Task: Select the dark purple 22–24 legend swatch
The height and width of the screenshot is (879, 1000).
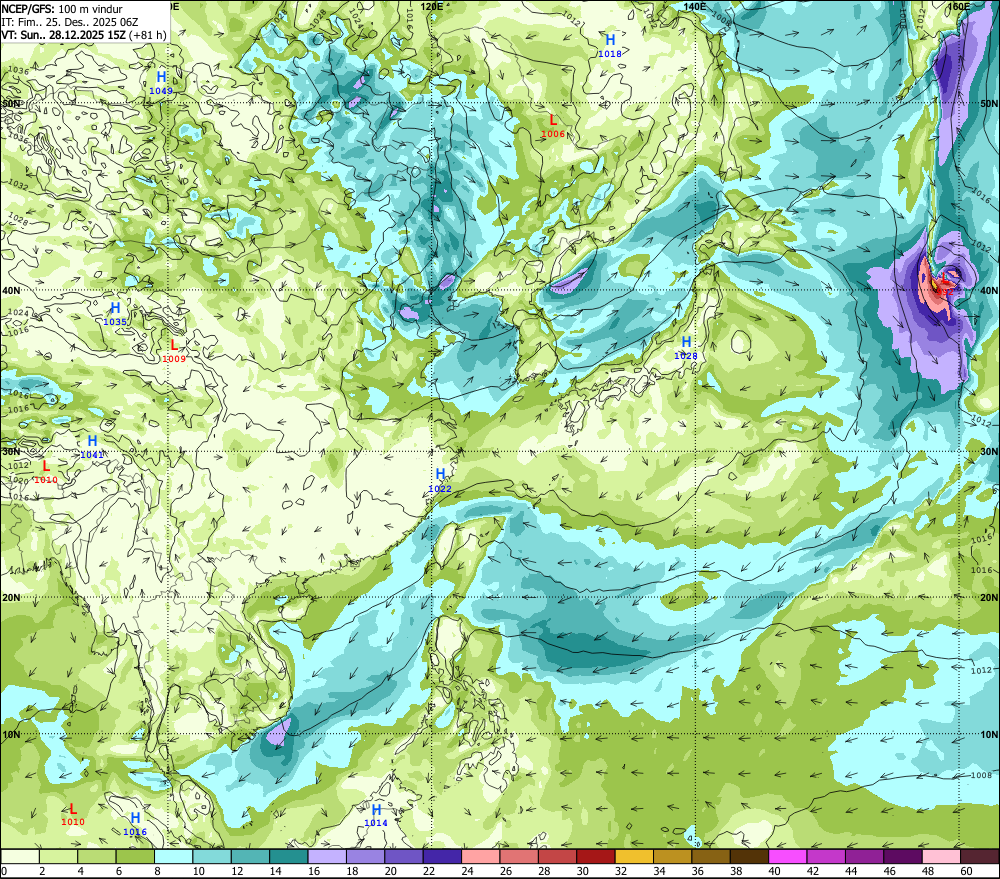Action: [x=442, y=856]
